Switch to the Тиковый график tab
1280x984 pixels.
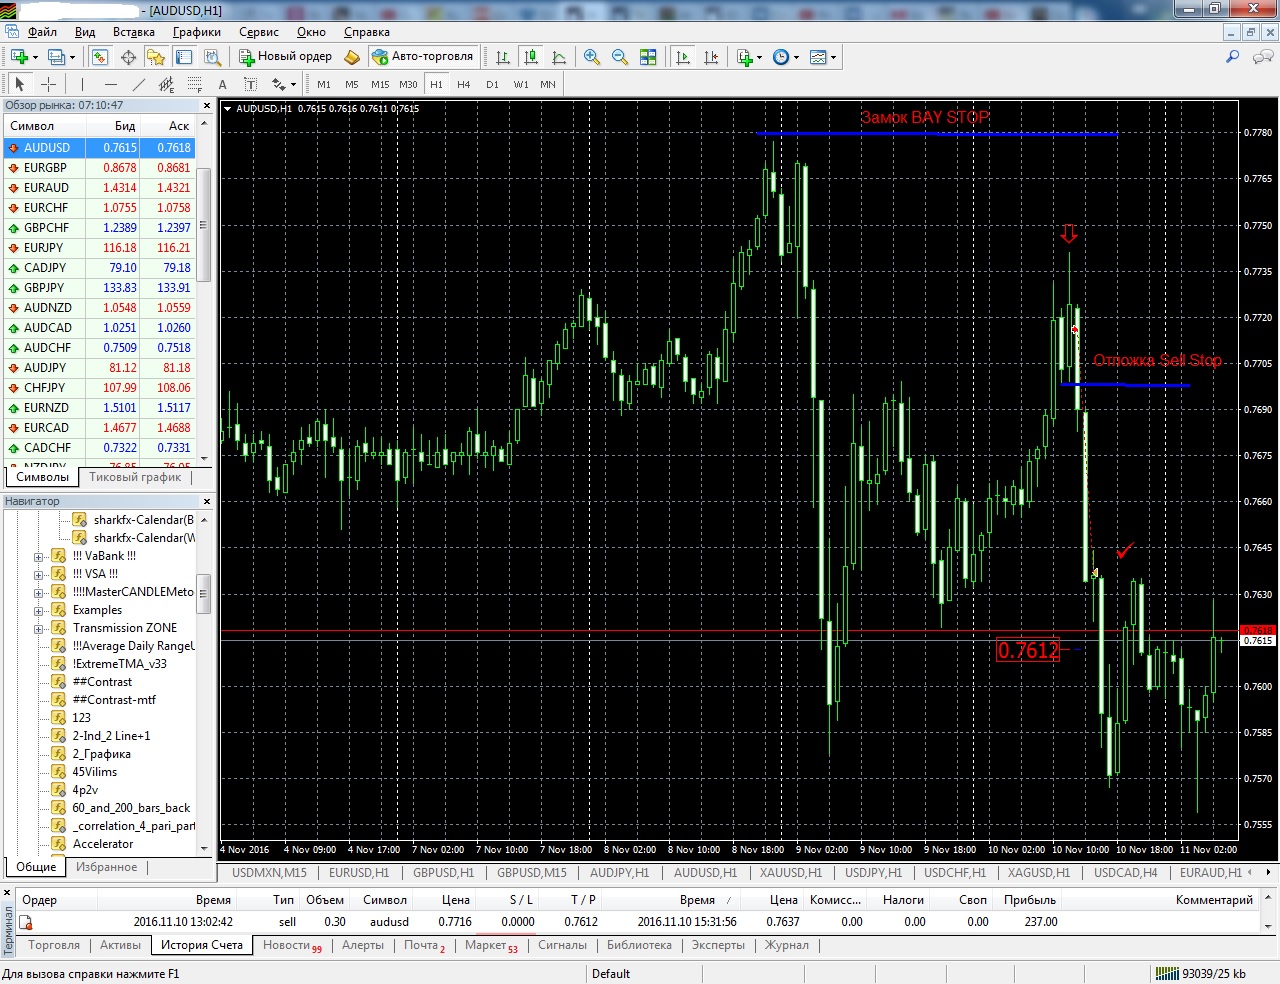135,477
